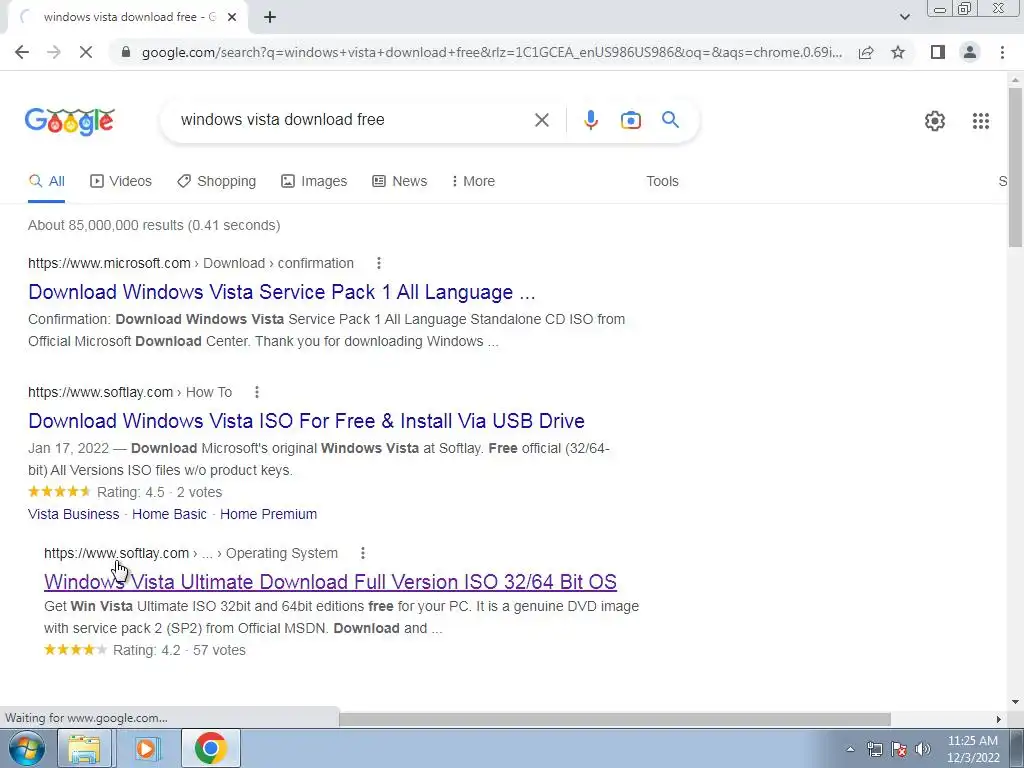Start voice search with microphone icon
The image size is (1024, 768).
590,120
